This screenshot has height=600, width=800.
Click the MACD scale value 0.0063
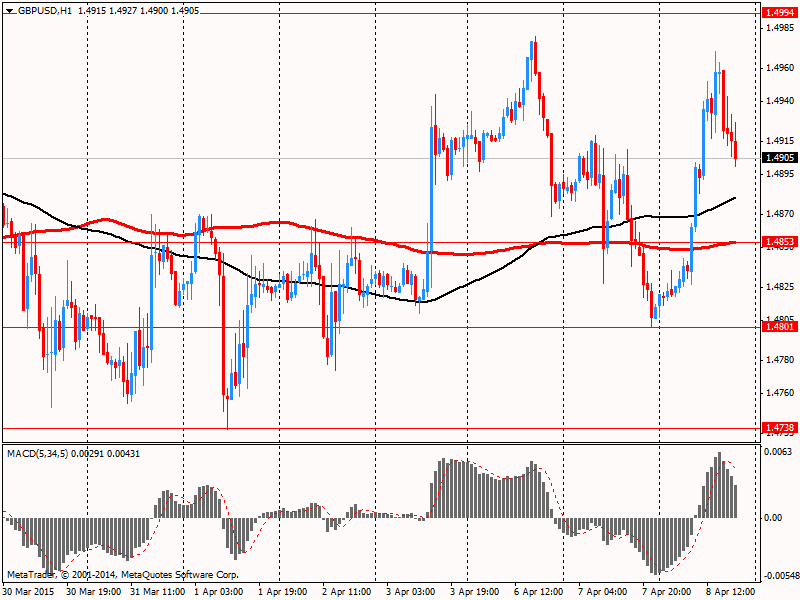[779, 452]
